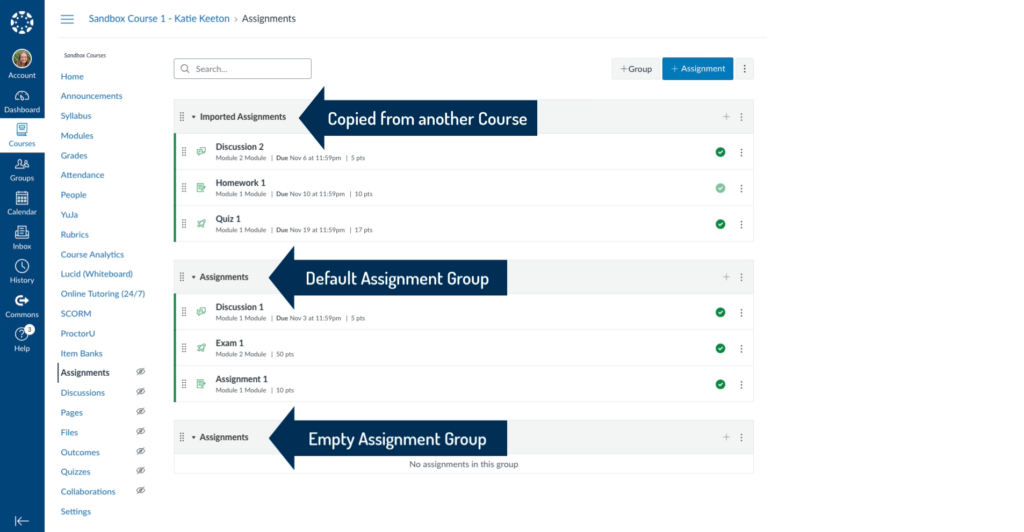Image resolution: width=1024 pixels, height=532 pixels.
Task: Open the Exam 1 assignment link
Action: pos(229,343)
